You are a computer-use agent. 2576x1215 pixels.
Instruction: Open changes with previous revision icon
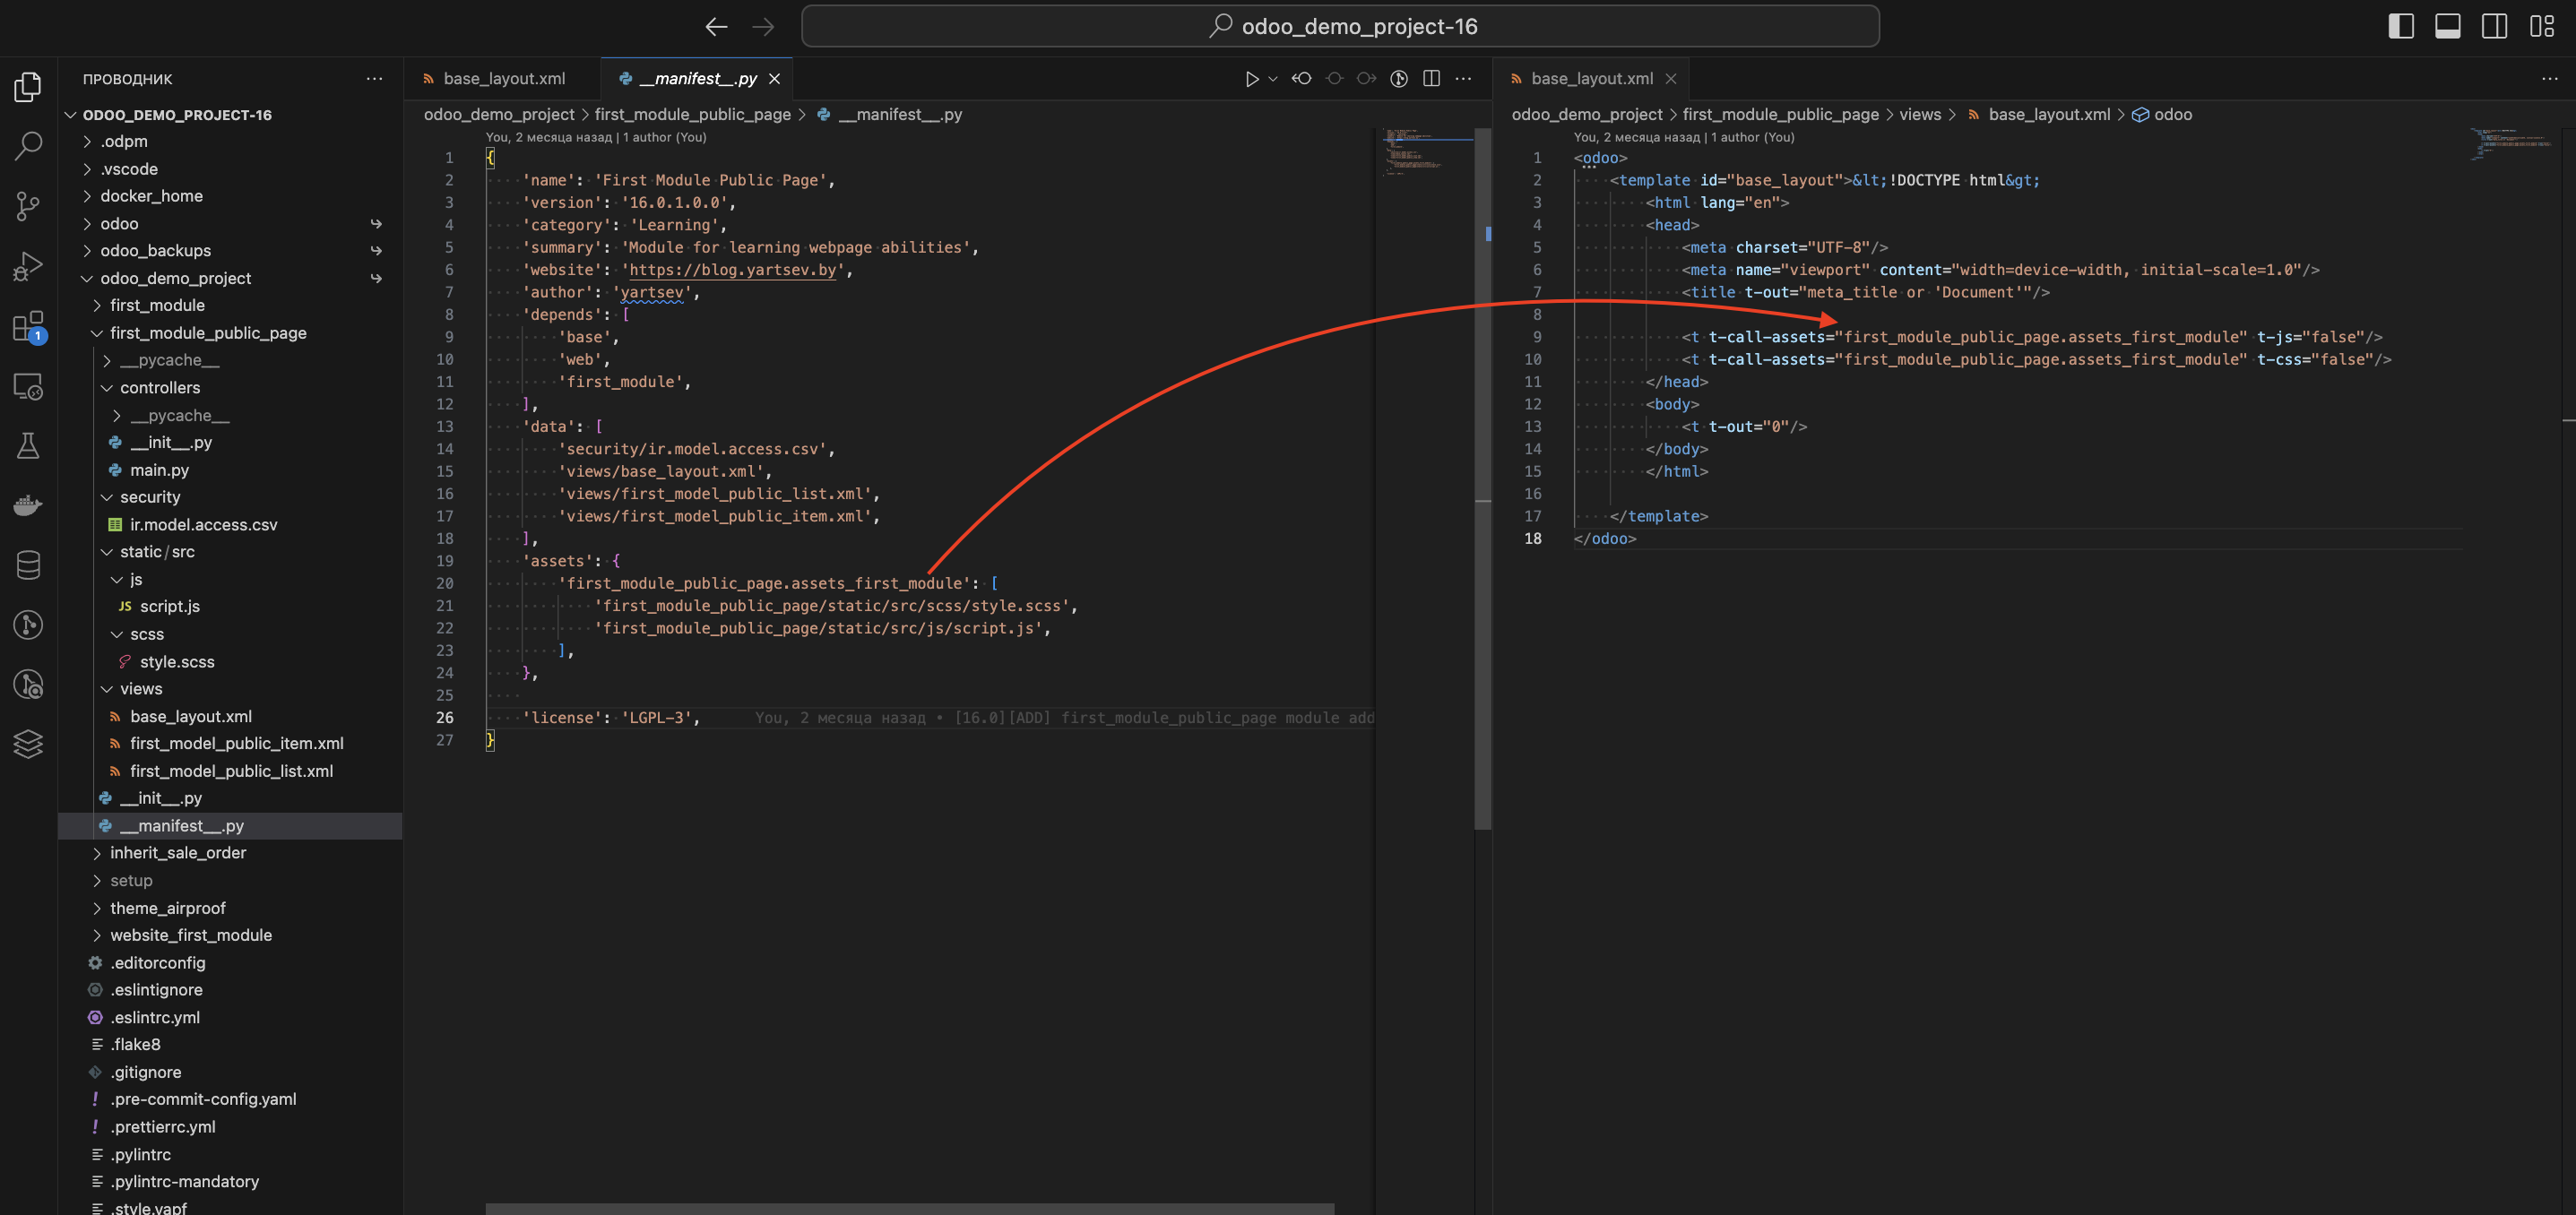pos(1301,79)
